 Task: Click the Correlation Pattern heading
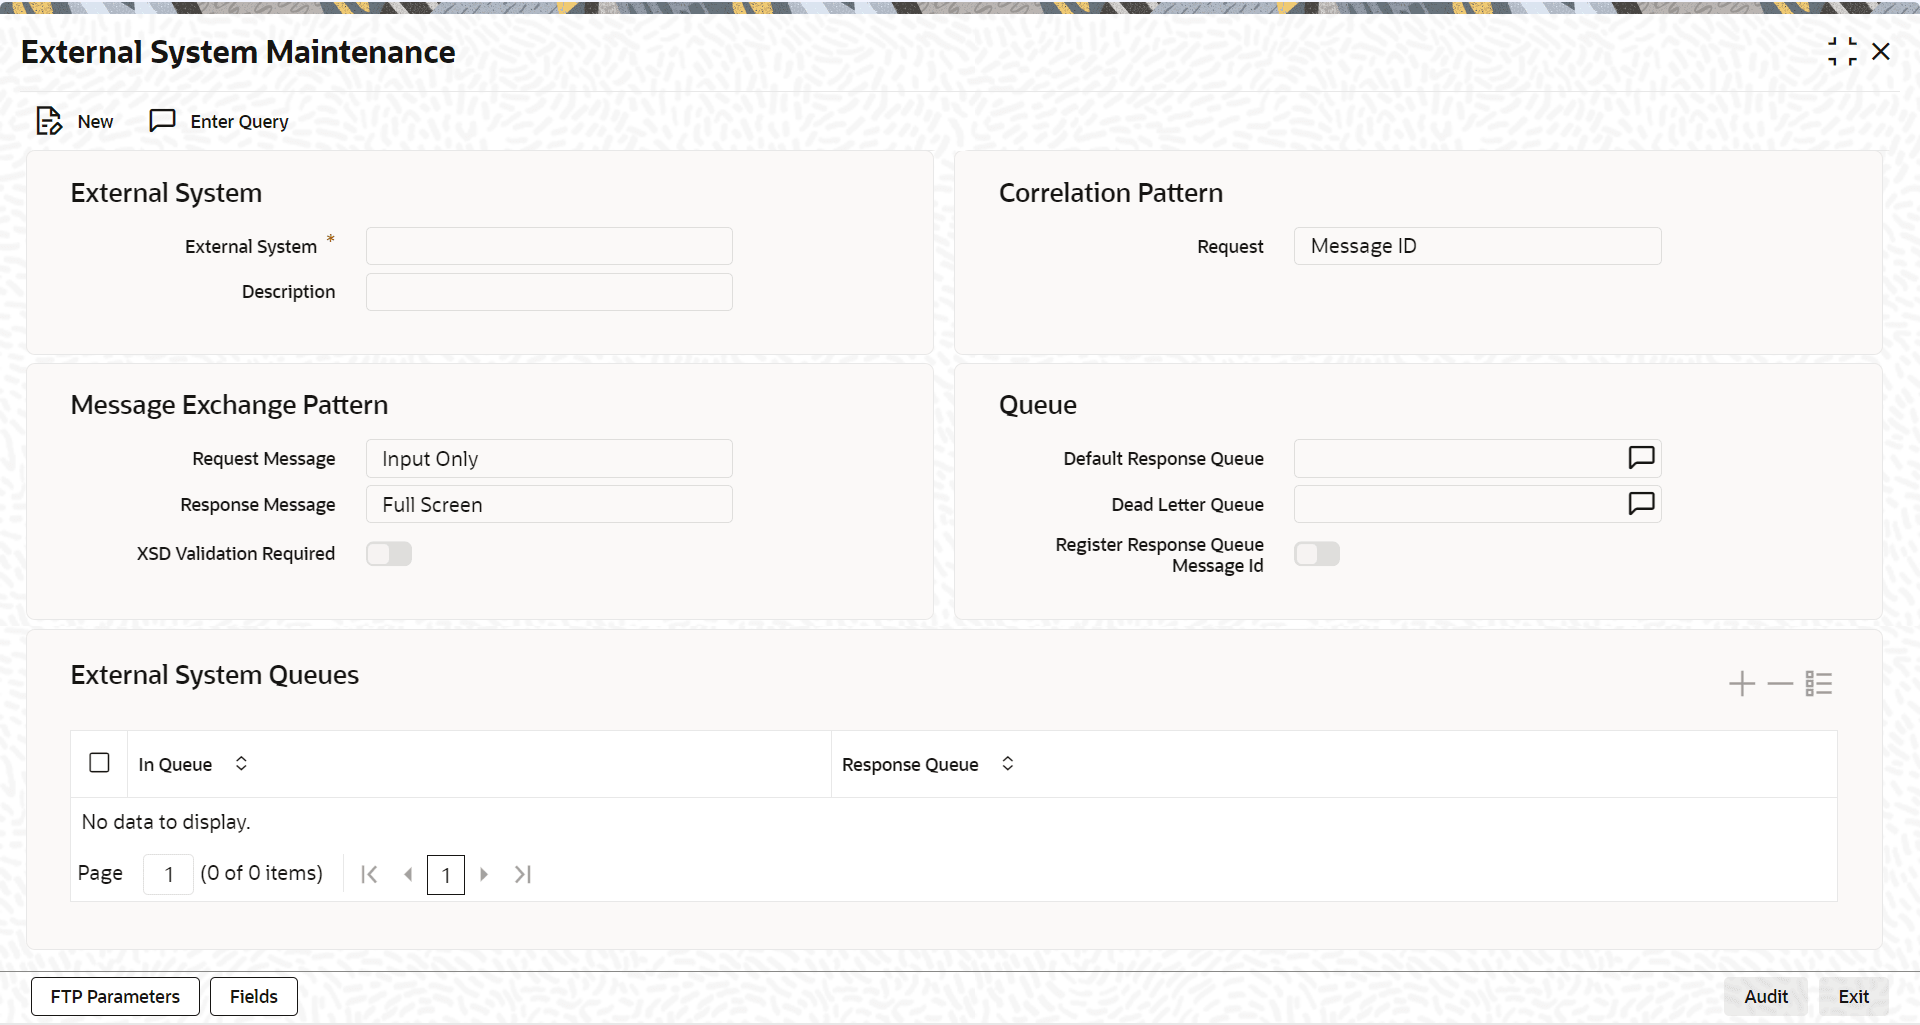tap(1111, 193)
